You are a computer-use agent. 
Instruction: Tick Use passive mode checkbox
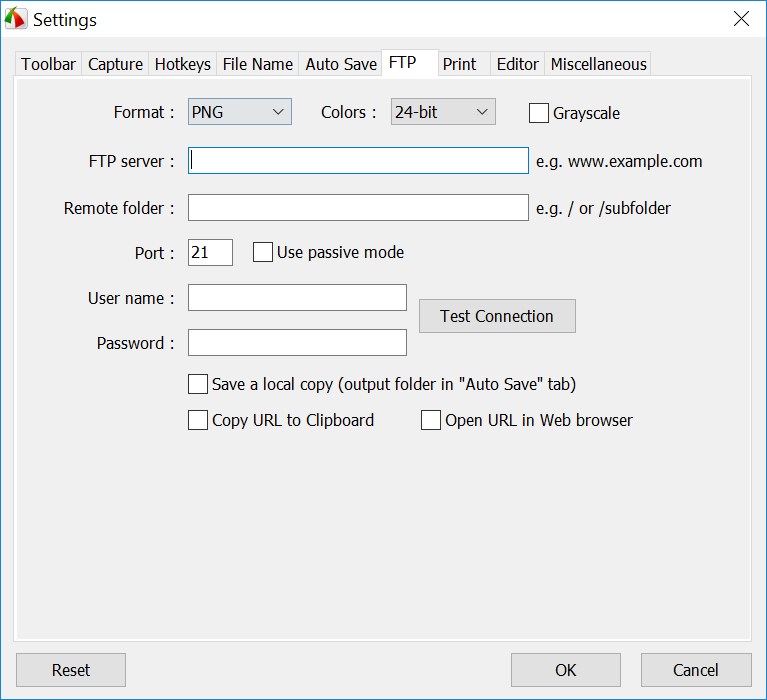pyautogui.click(x=263, y=252)
